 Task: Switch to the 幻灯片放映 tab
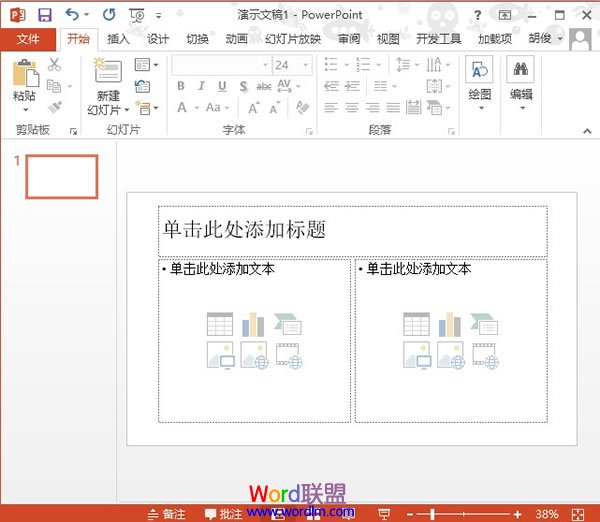point(293,39)
